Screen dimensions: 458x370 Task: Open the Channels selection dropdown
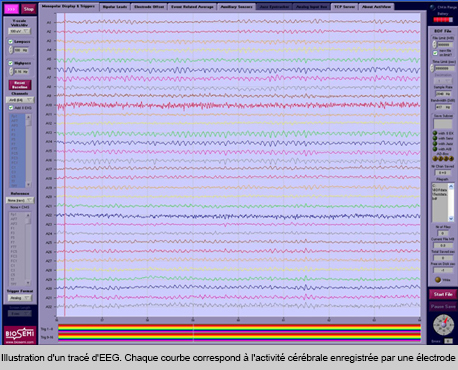20,100
